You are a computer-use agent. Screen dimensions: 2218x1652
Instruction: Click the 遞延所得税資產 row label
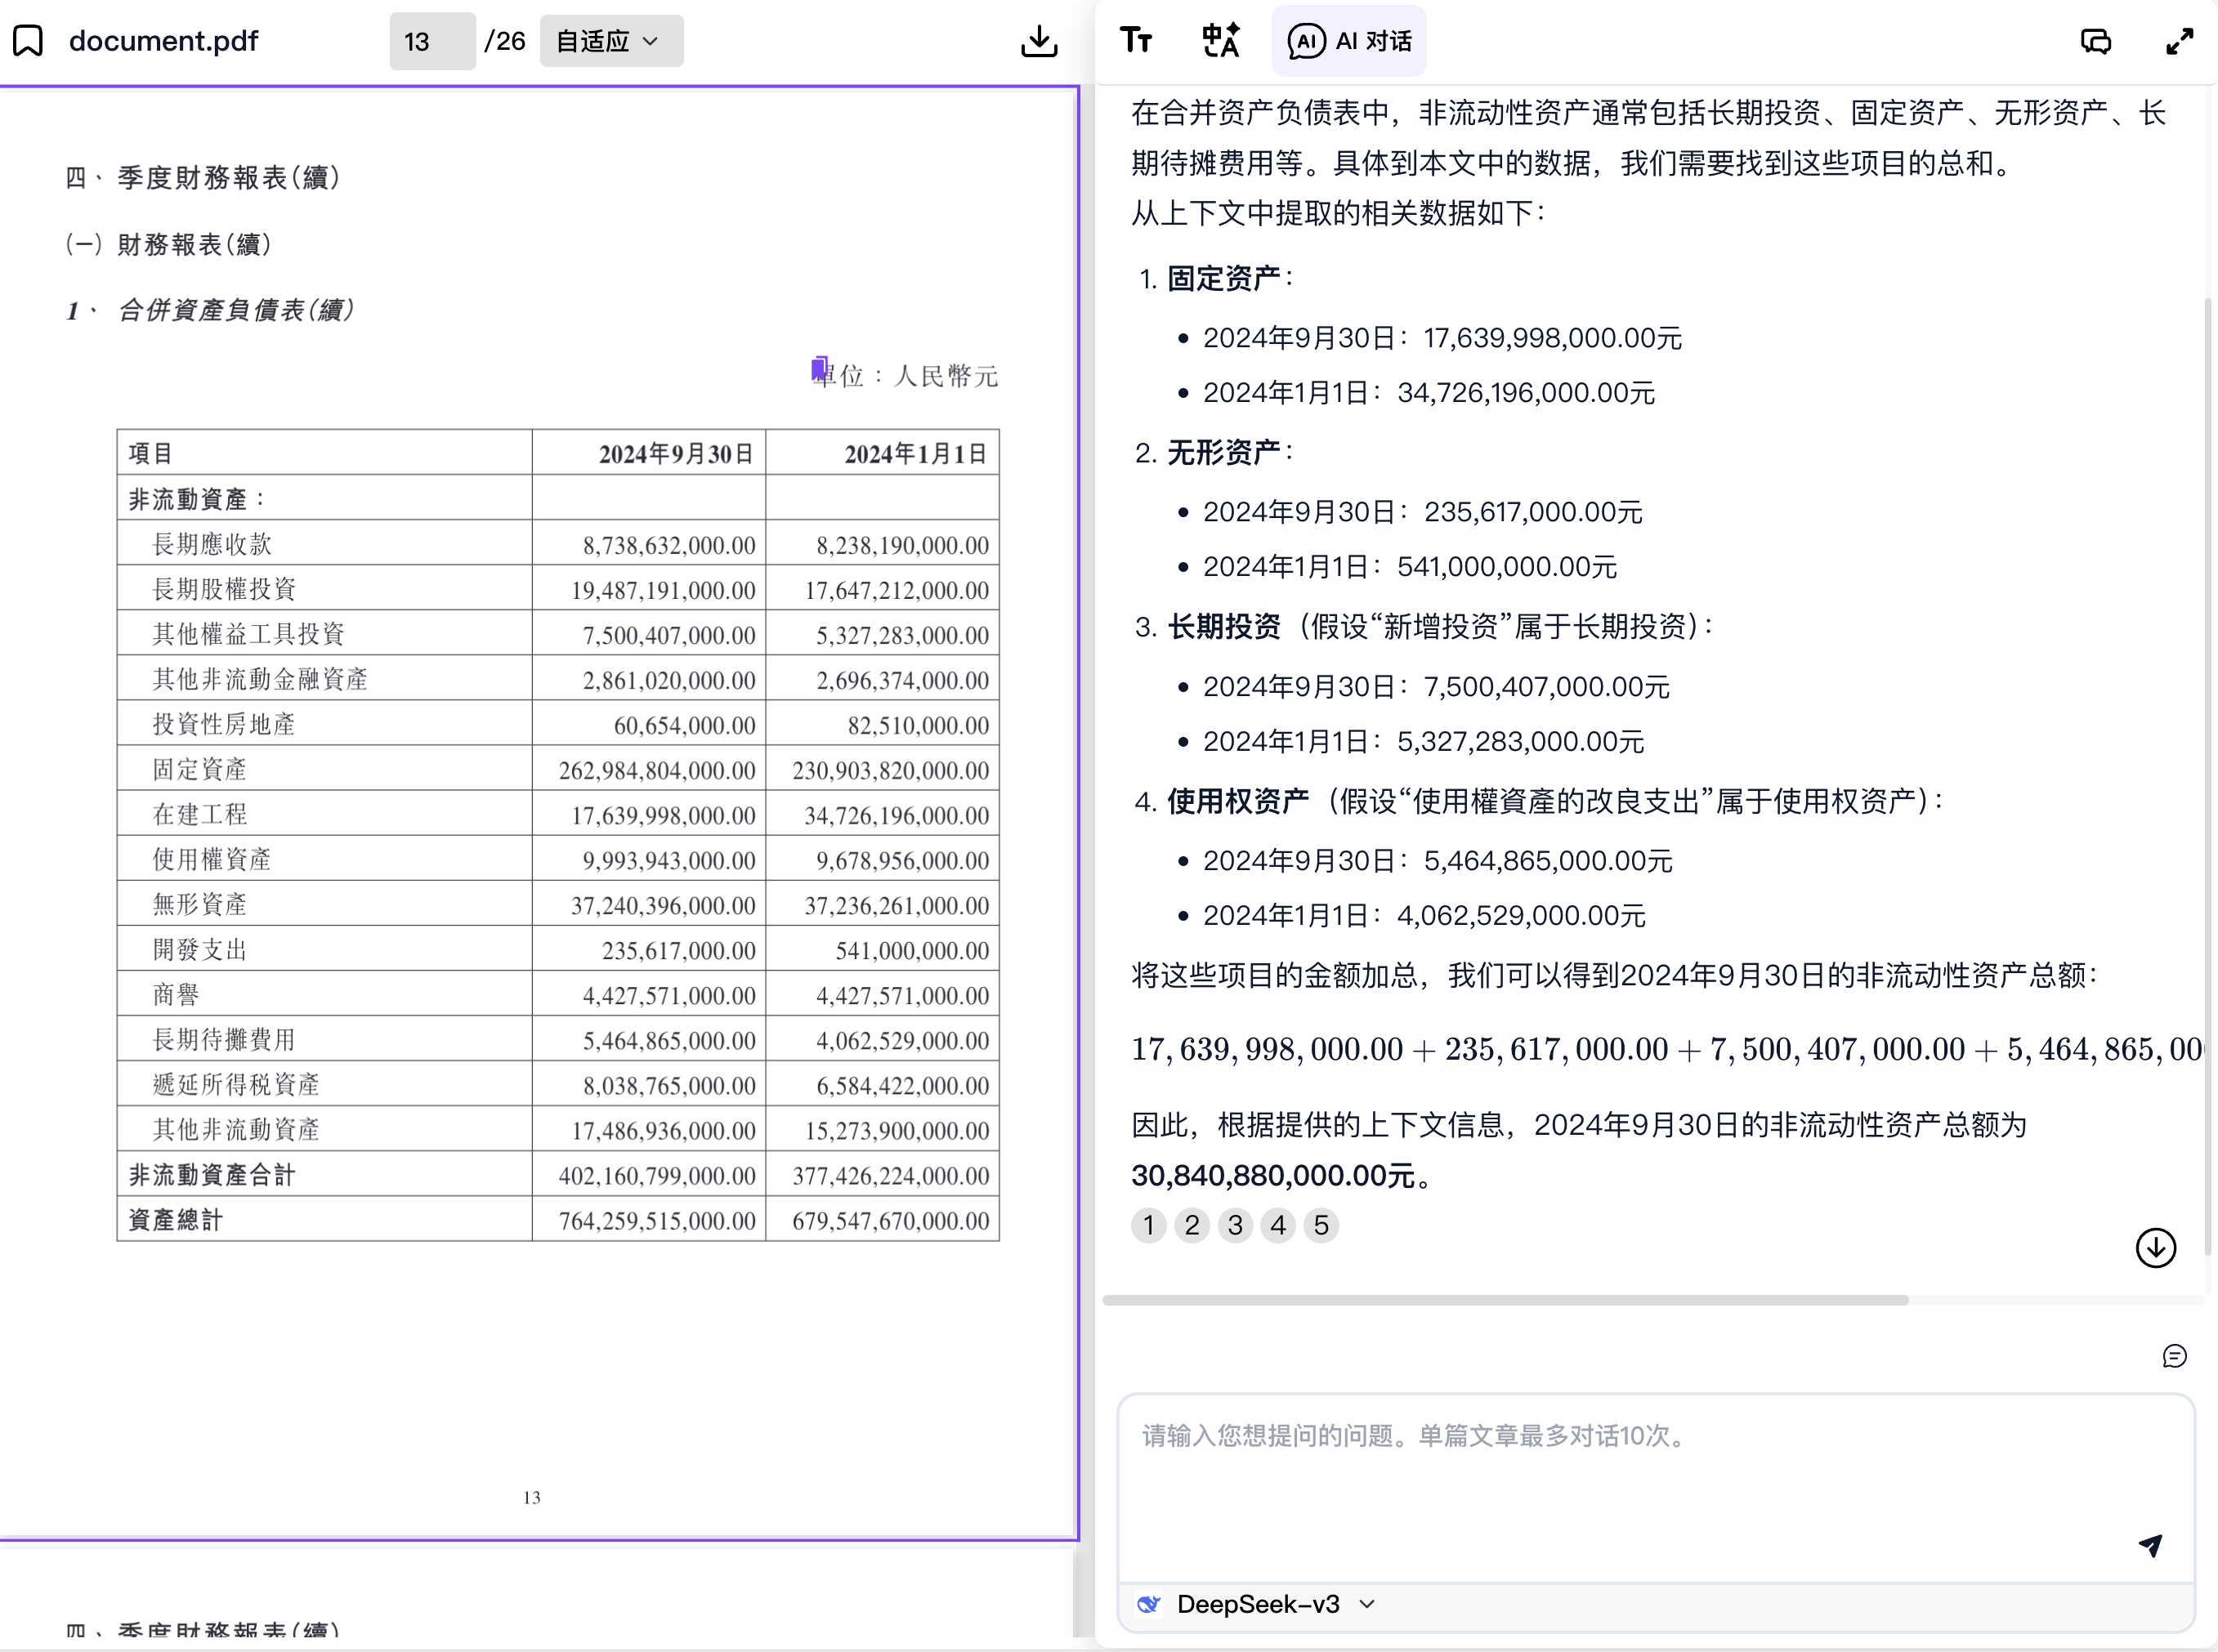236,1084
